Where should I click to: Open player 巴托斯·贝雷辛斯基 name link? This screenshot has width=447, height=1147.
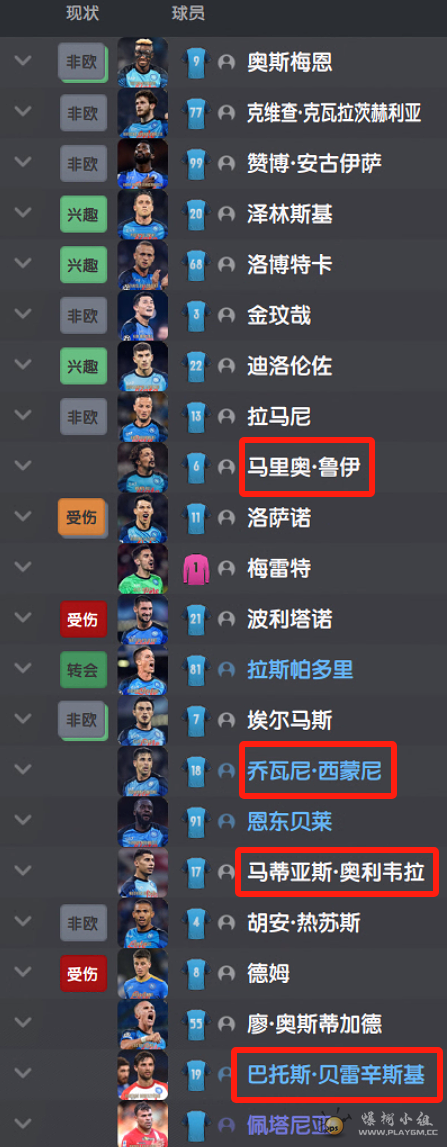336,1075
